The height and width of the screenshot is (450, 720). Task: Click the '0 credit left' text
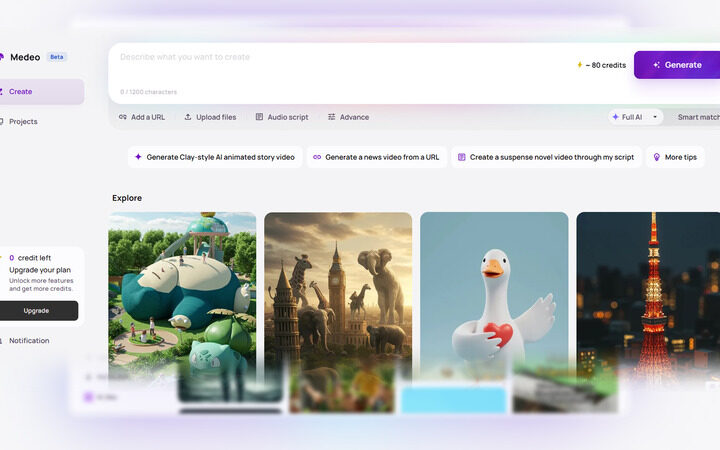tap(30, 258)
